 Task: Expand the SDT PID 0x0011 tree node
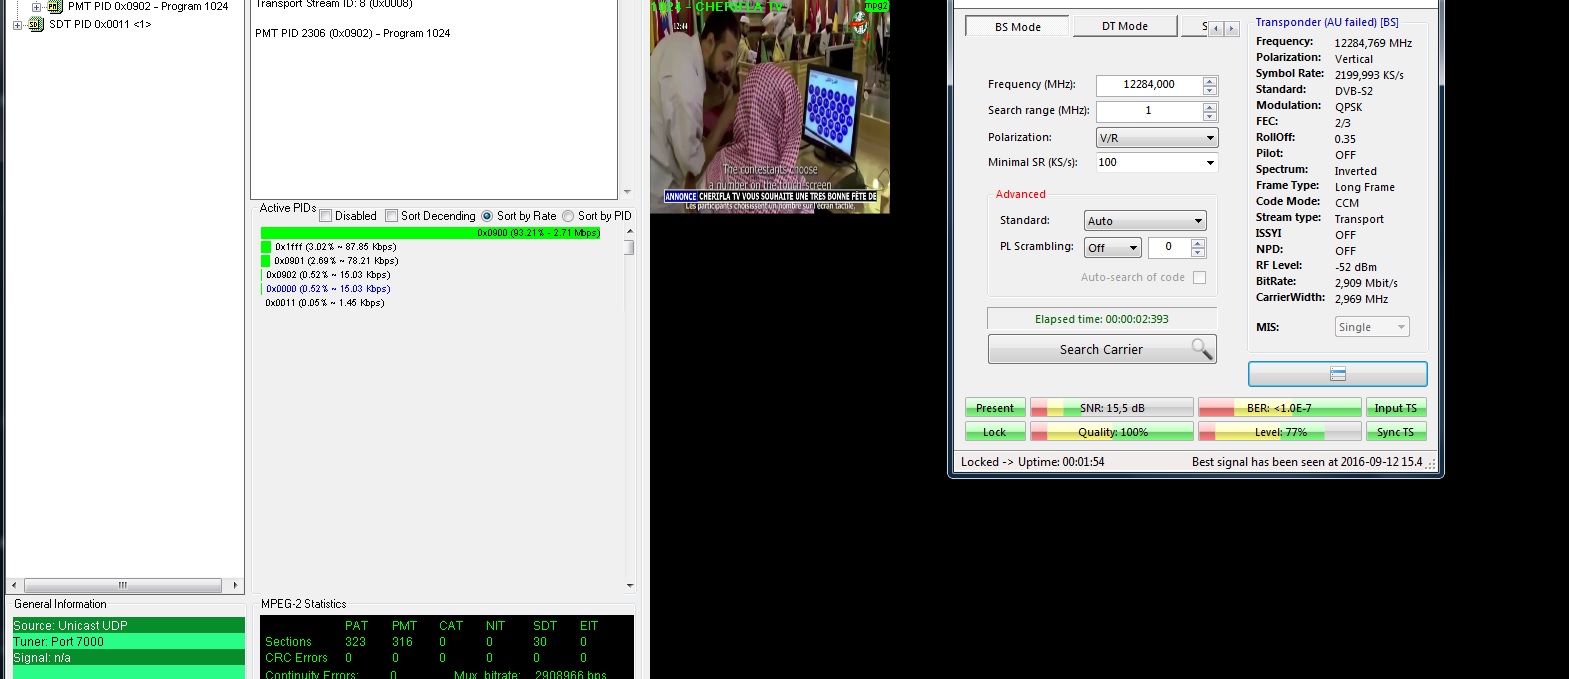tap(17, 24)
